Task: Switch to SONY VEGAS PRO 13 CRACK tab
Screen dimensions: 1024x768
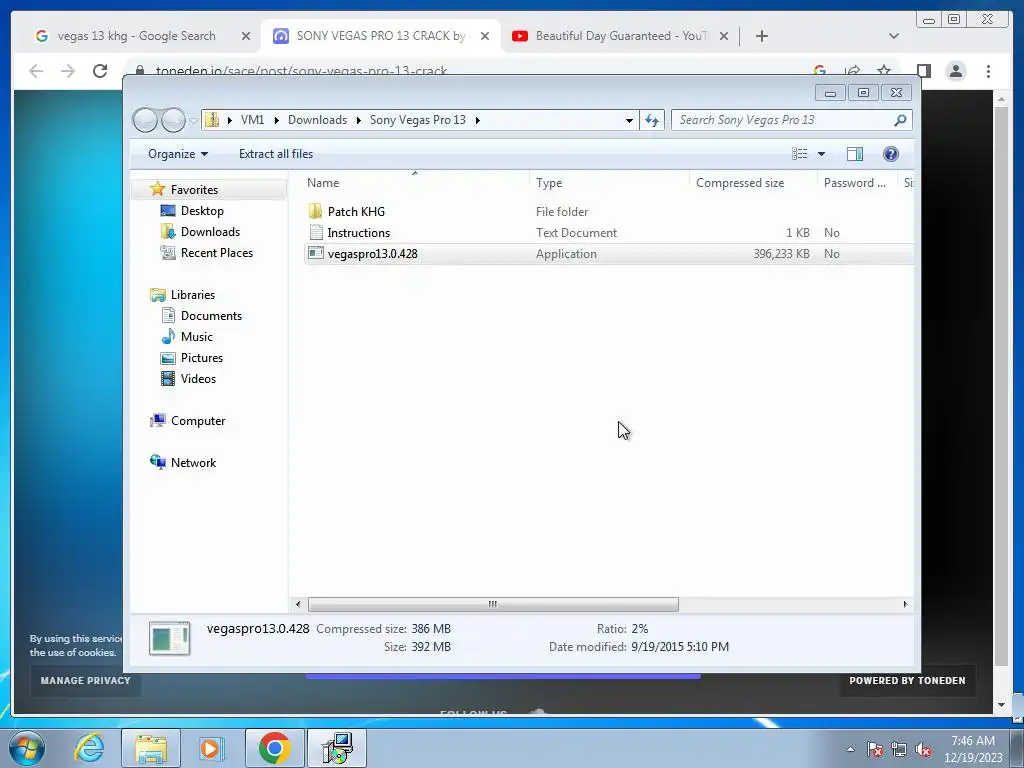Action: click(x=381, y=36)
